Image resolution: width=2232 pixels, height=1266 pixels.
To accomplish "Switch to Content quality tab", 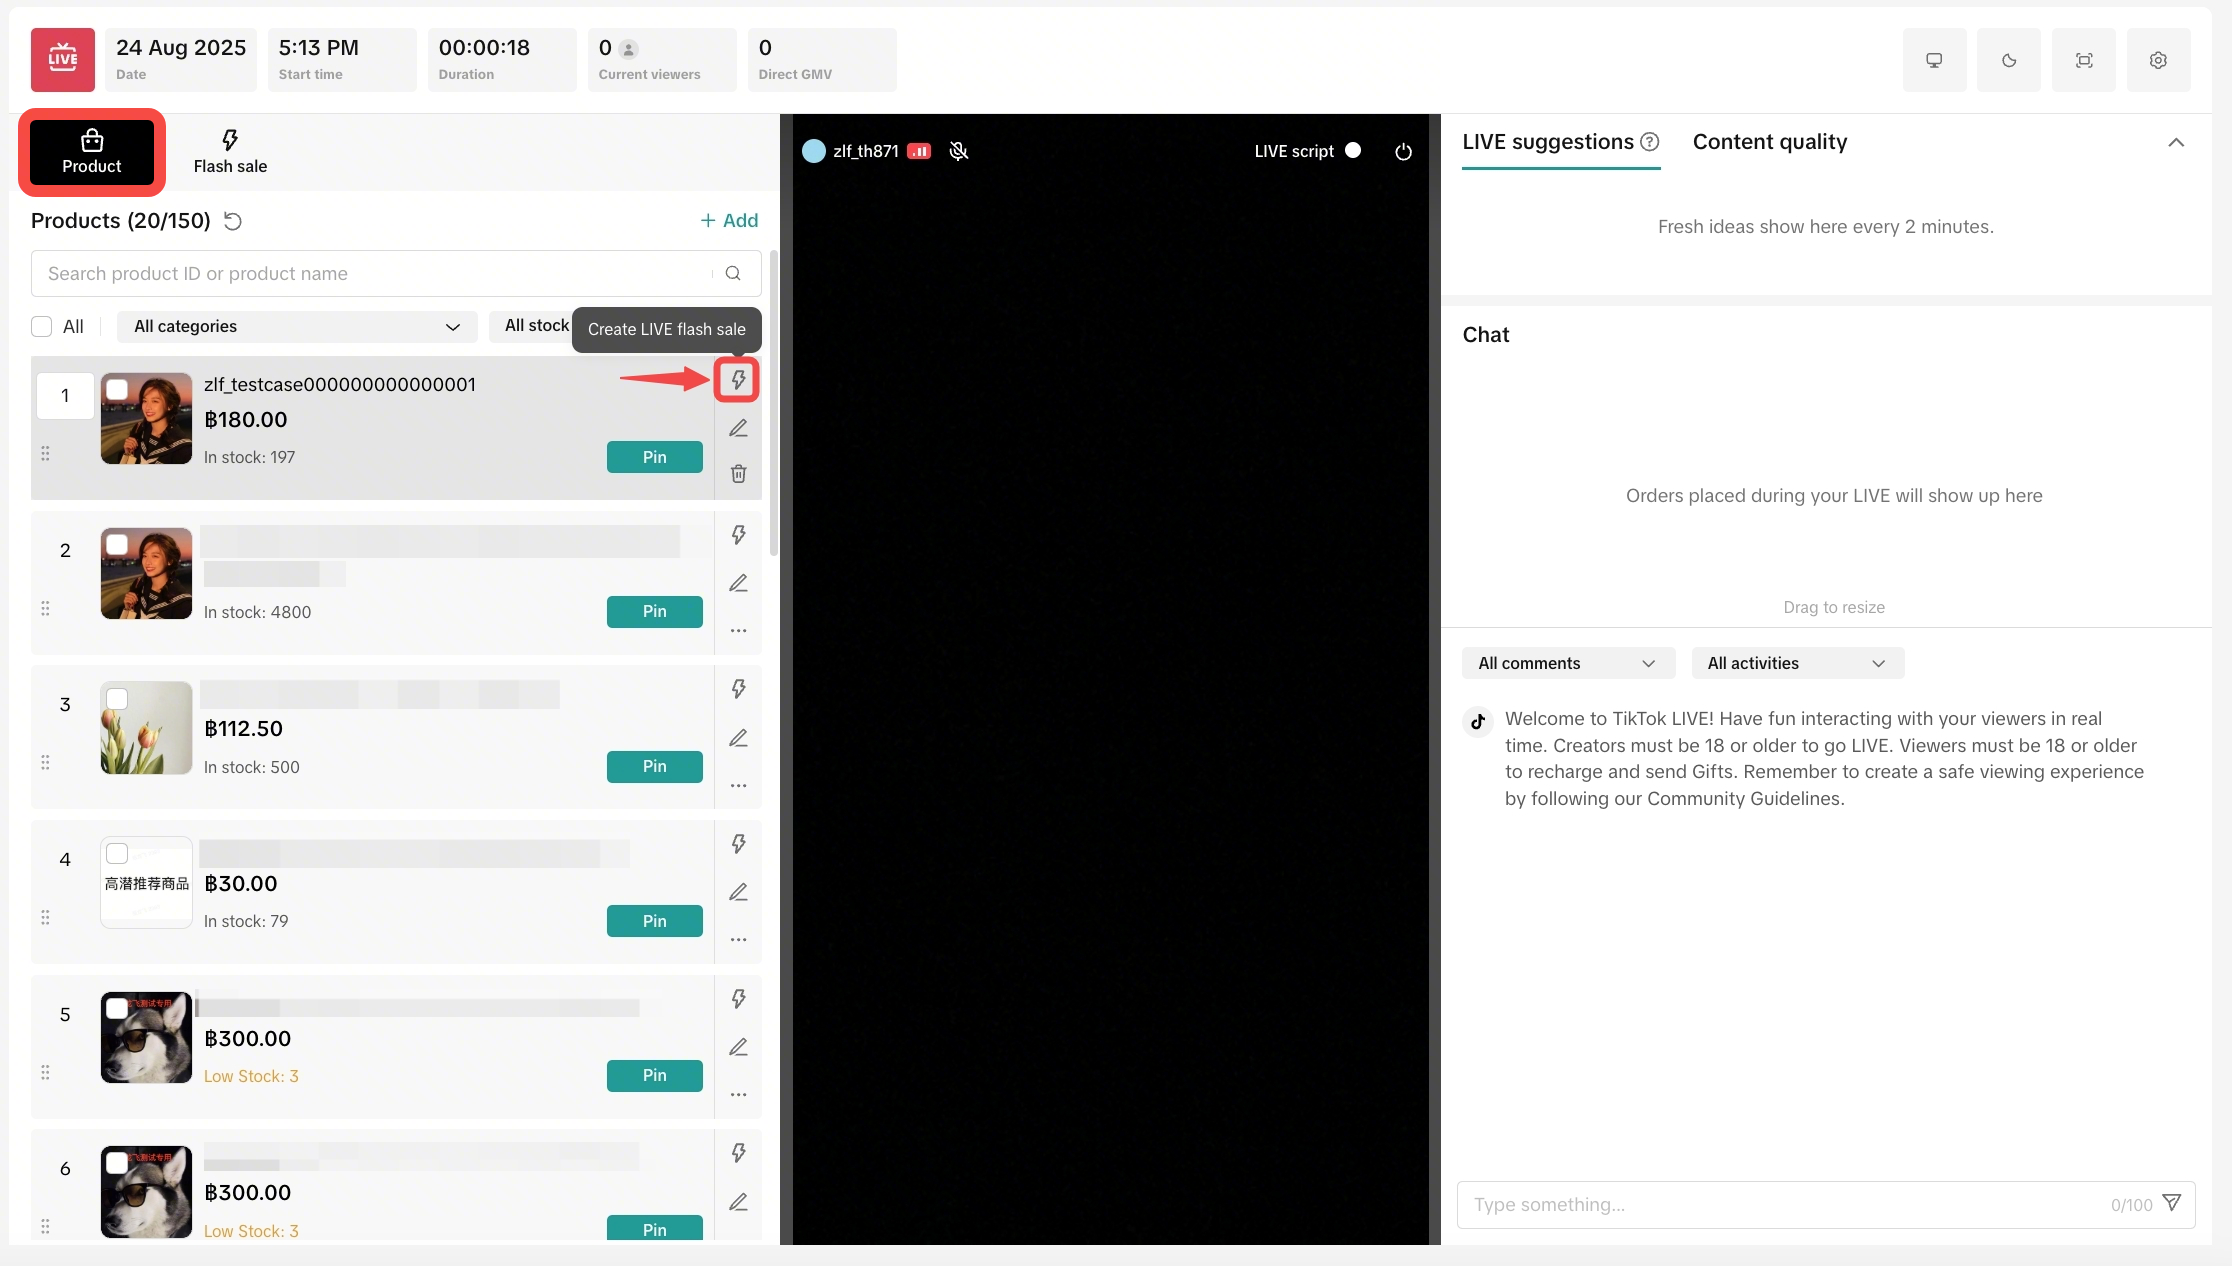I will pyautogui.click(x=1769, y=142).
